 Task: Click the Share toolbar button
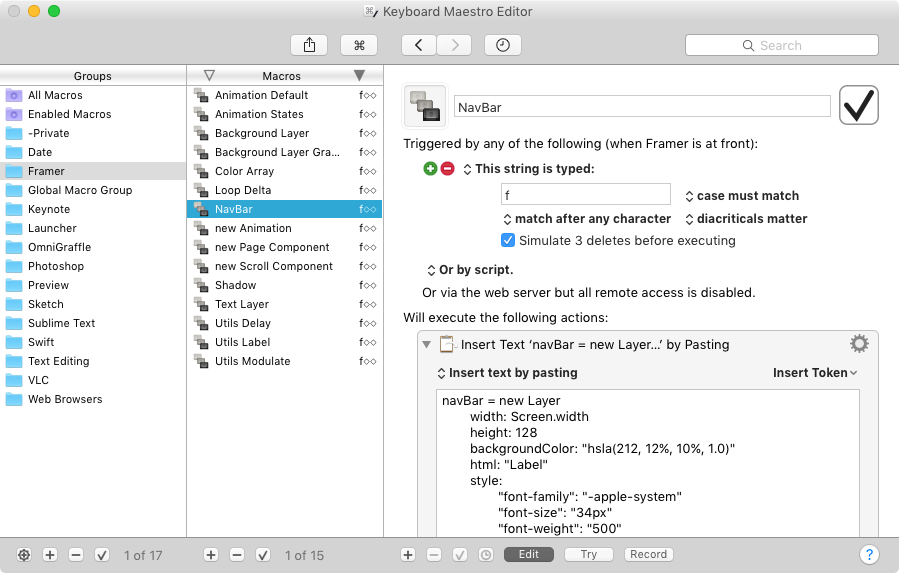pyautogui.click(x=309, y=45)
